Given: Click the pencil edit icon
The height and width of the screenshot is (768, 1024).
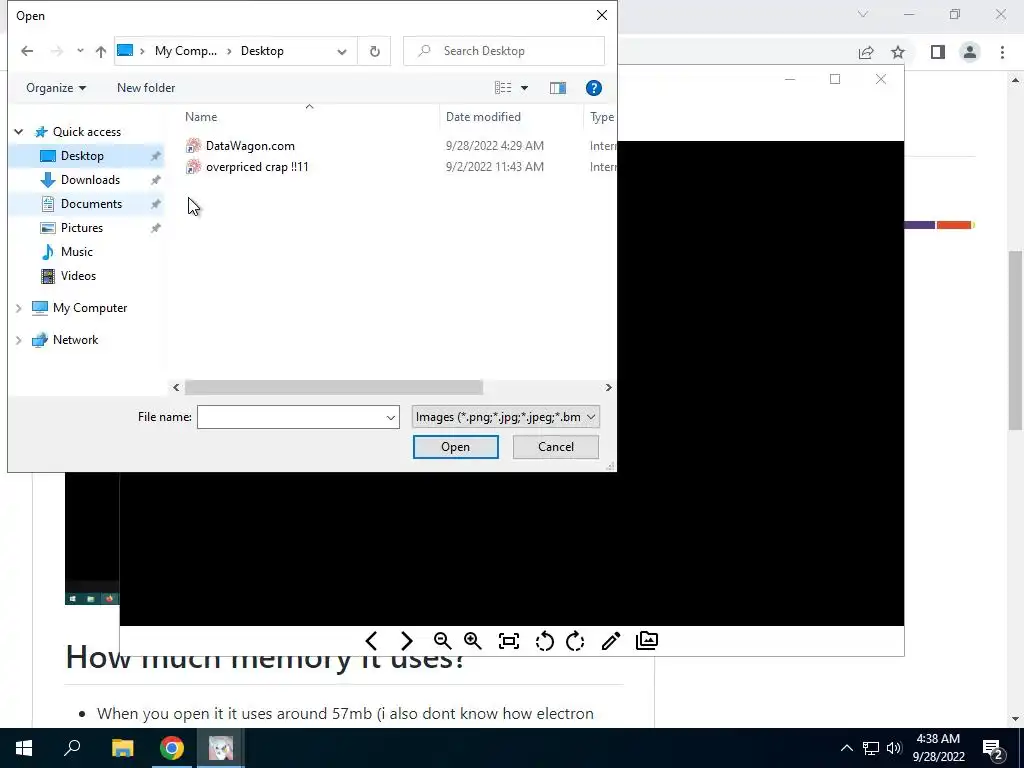Looking at the screenshot, I should (x=611, y=641).
